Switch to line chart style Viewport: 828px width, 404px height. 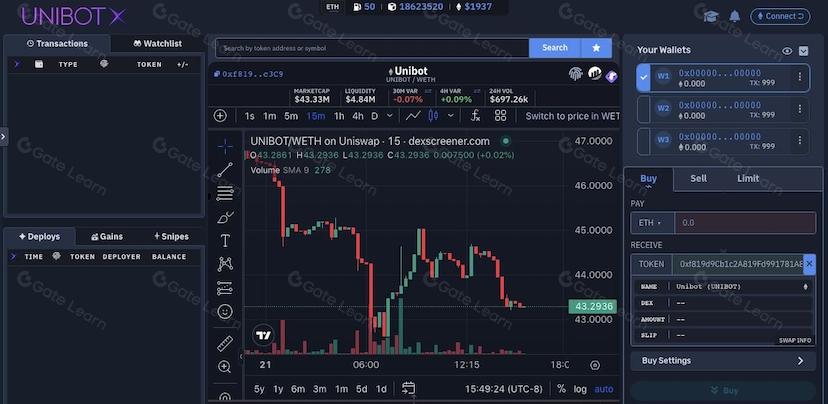coord(413,116)
